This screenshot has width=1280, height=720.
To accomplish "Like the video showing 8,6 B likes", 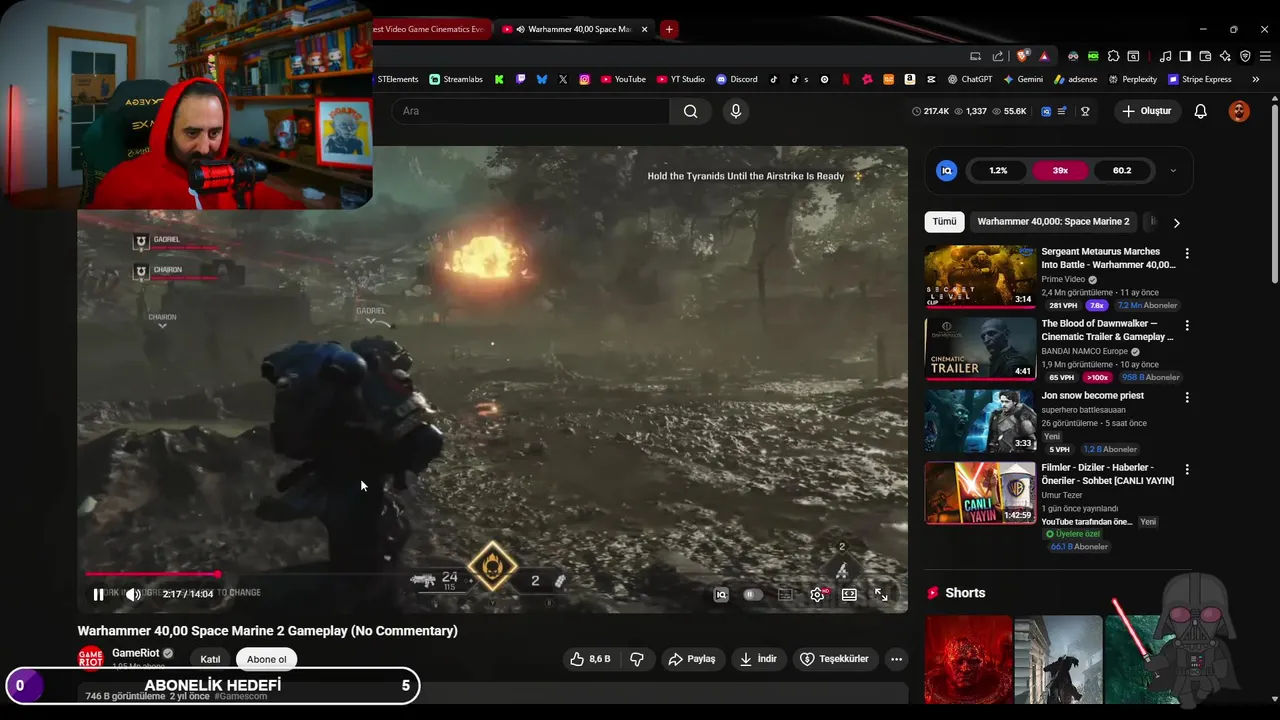I will point(590,659).
